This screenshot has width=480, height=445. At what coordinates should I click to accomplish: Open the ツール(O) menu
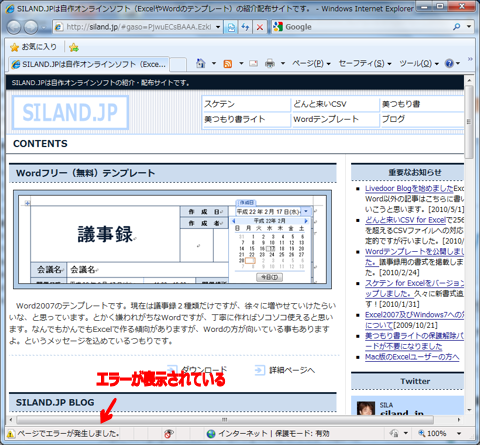tap(419, 63)
